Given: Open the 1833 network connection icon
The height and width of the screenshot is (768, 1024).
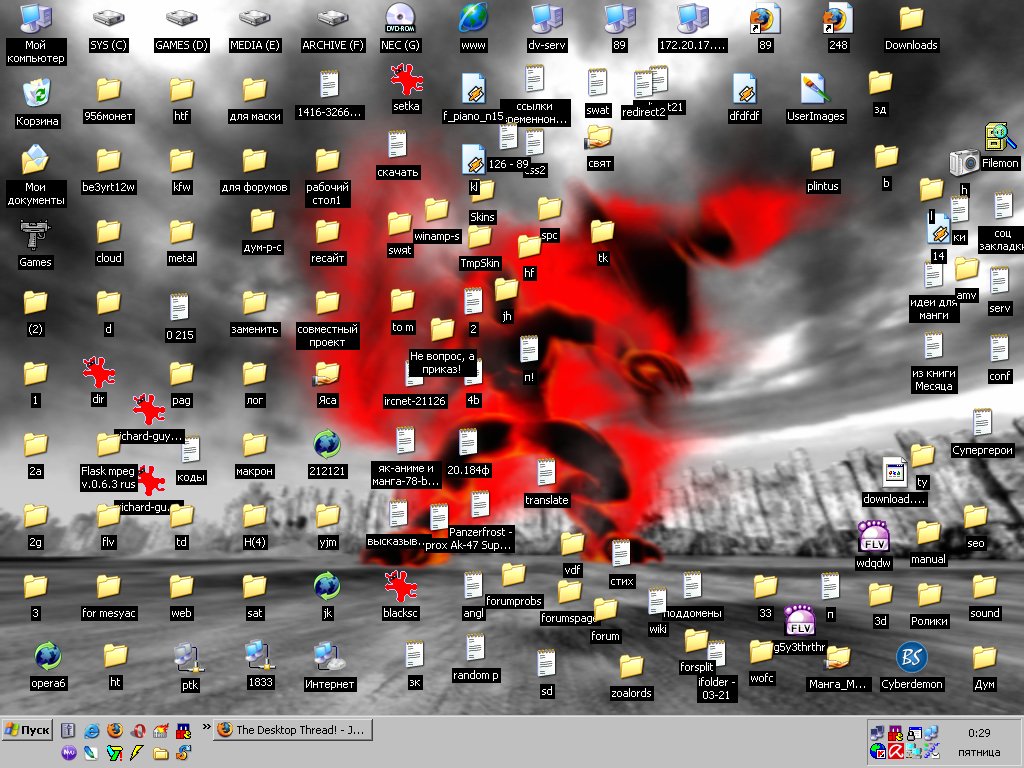Looking at the screenshot, I should (260, 665).
